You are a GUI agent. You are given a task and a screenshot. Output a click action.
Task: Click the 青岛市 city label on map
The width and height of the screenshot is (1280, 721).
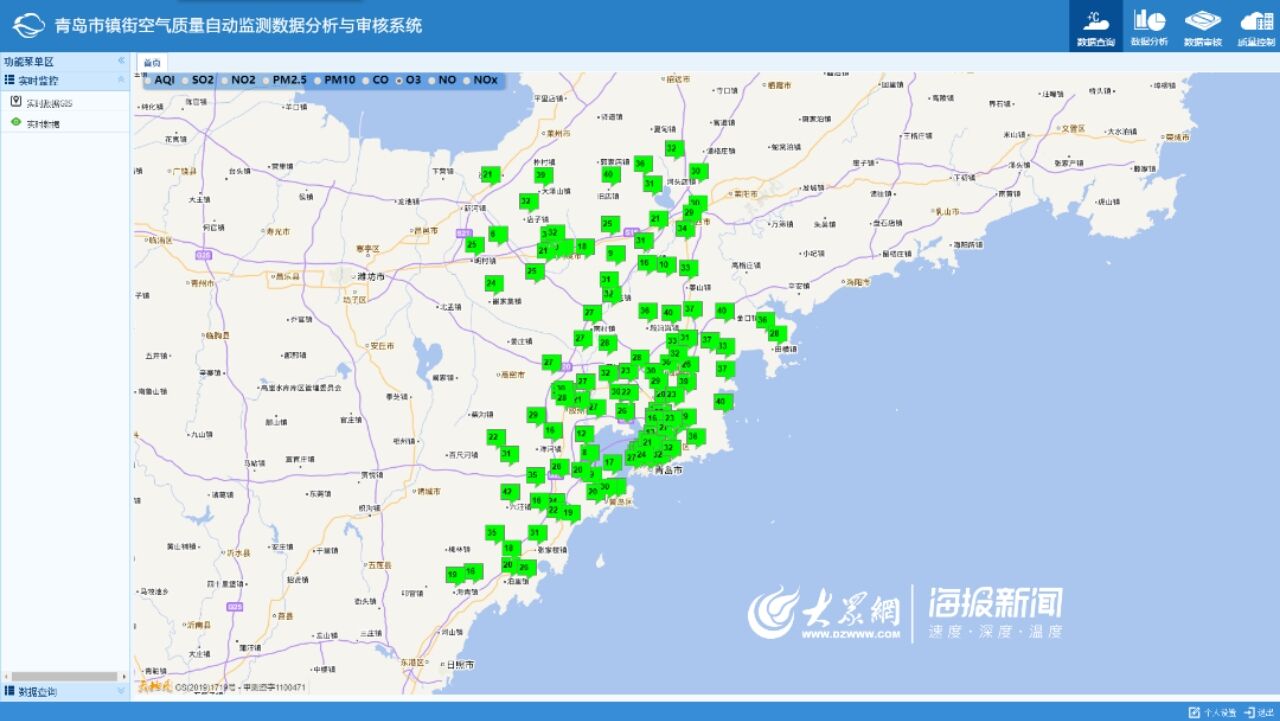667,469
